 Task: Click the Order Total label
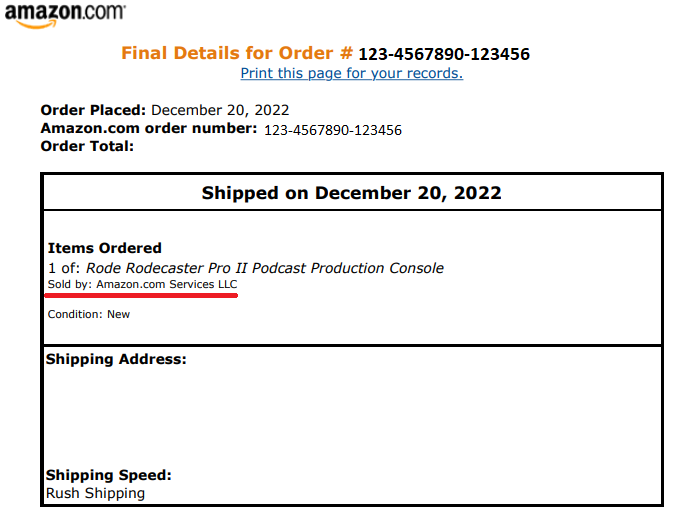87,146
